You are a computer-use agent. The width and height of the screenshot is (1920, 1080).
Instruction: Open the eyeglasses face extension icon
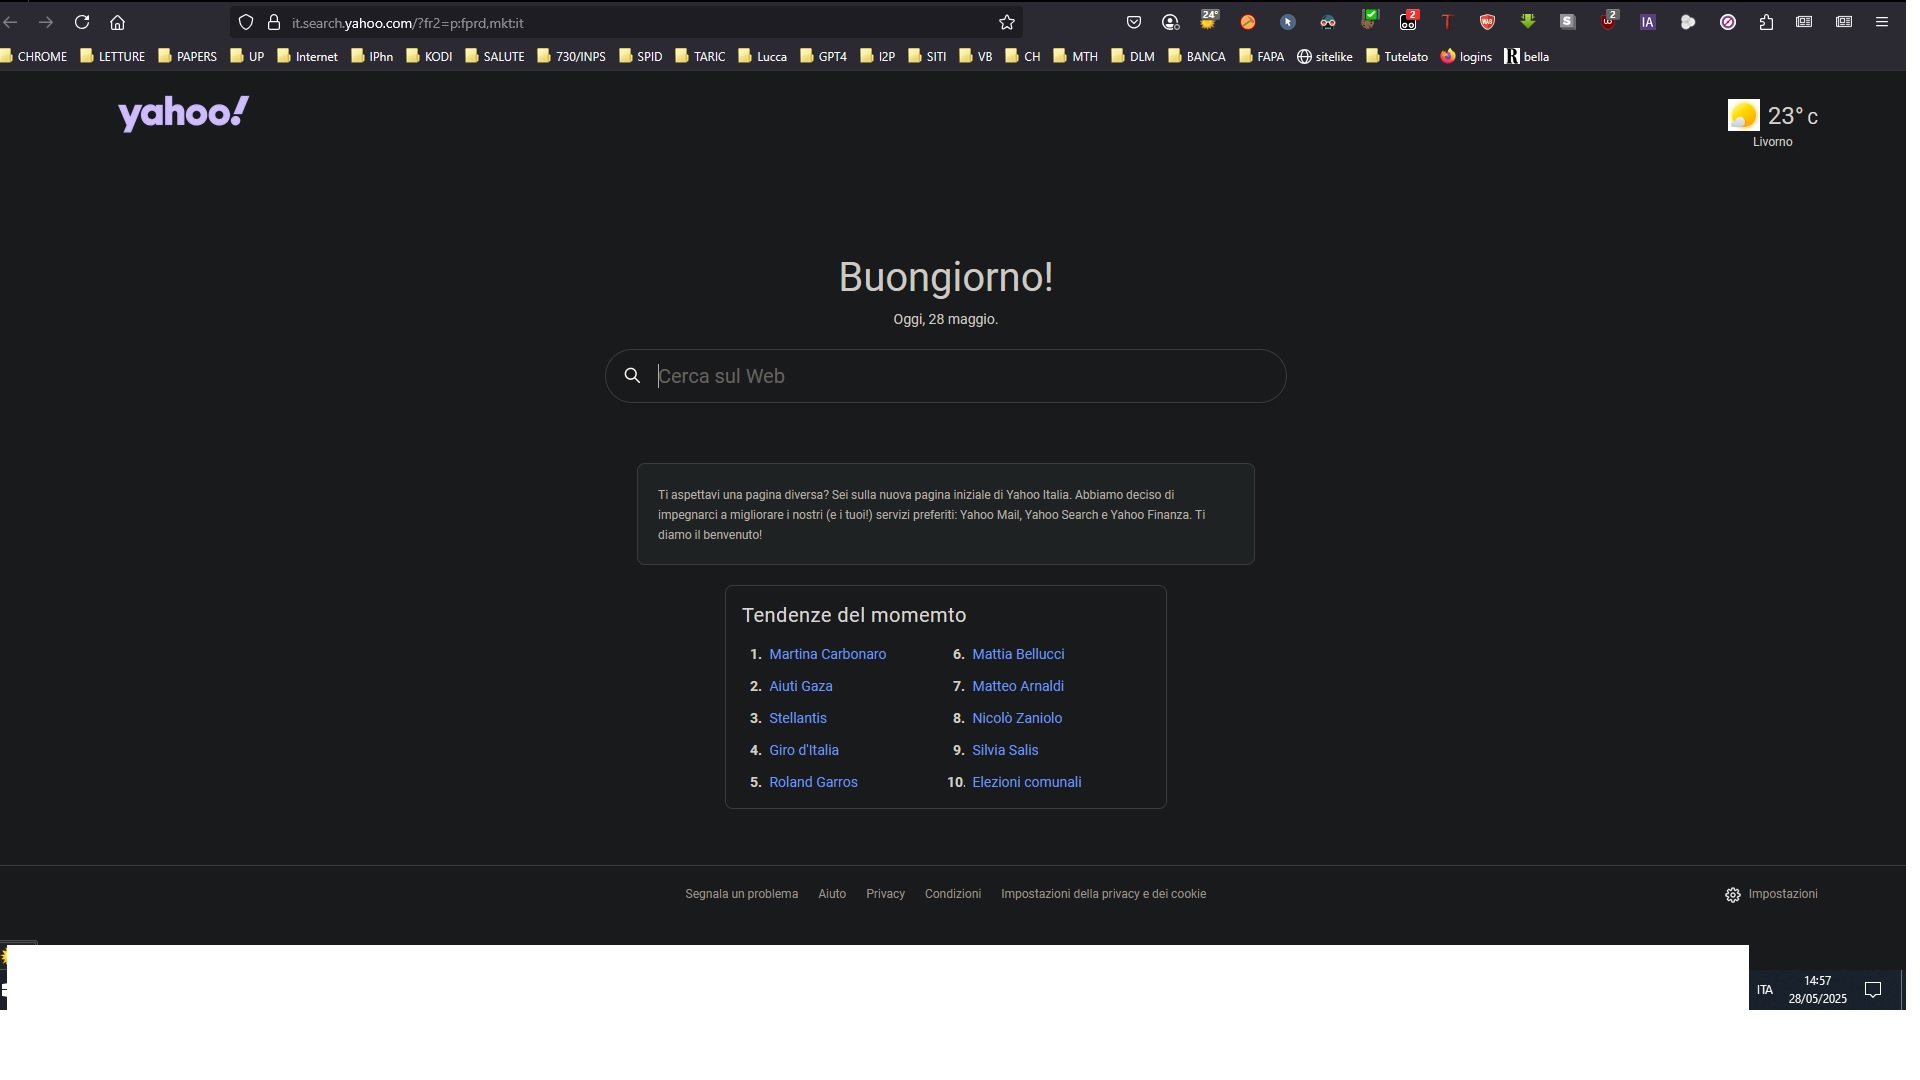pyautogui.click(x=1328, y=22)
